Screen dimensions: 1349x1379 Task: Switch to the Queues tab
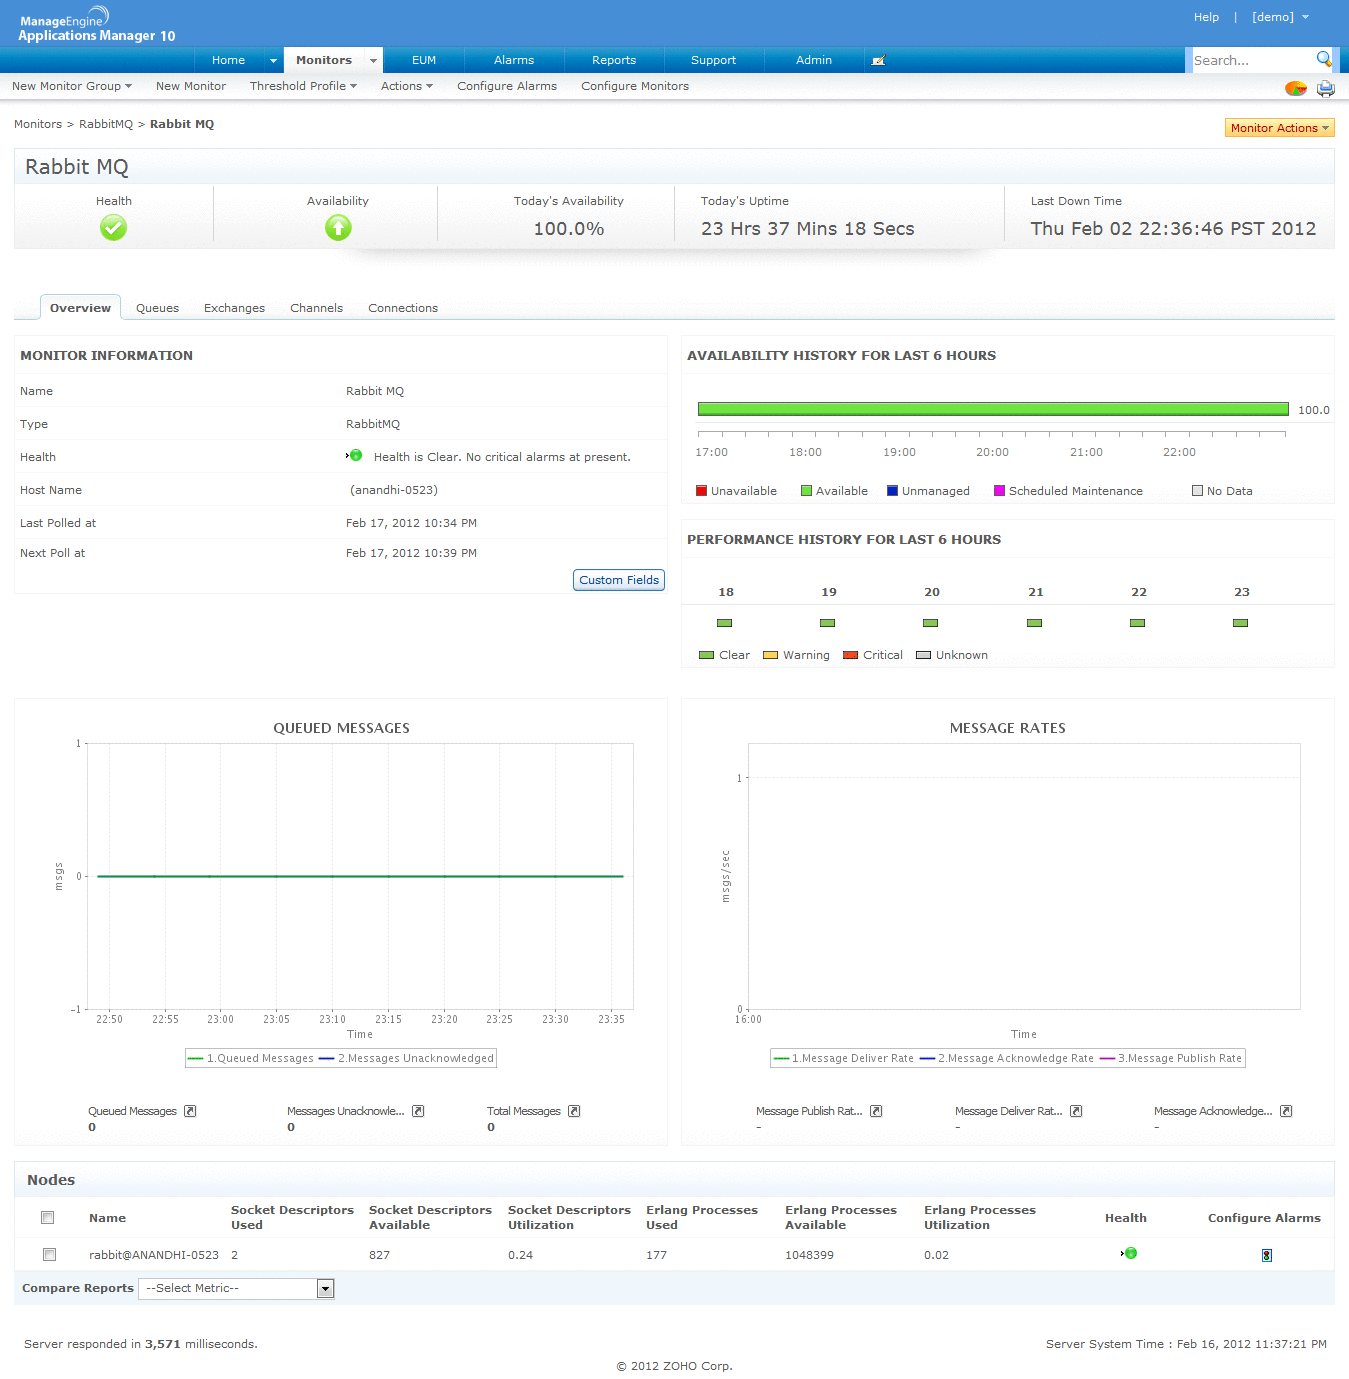157,308
